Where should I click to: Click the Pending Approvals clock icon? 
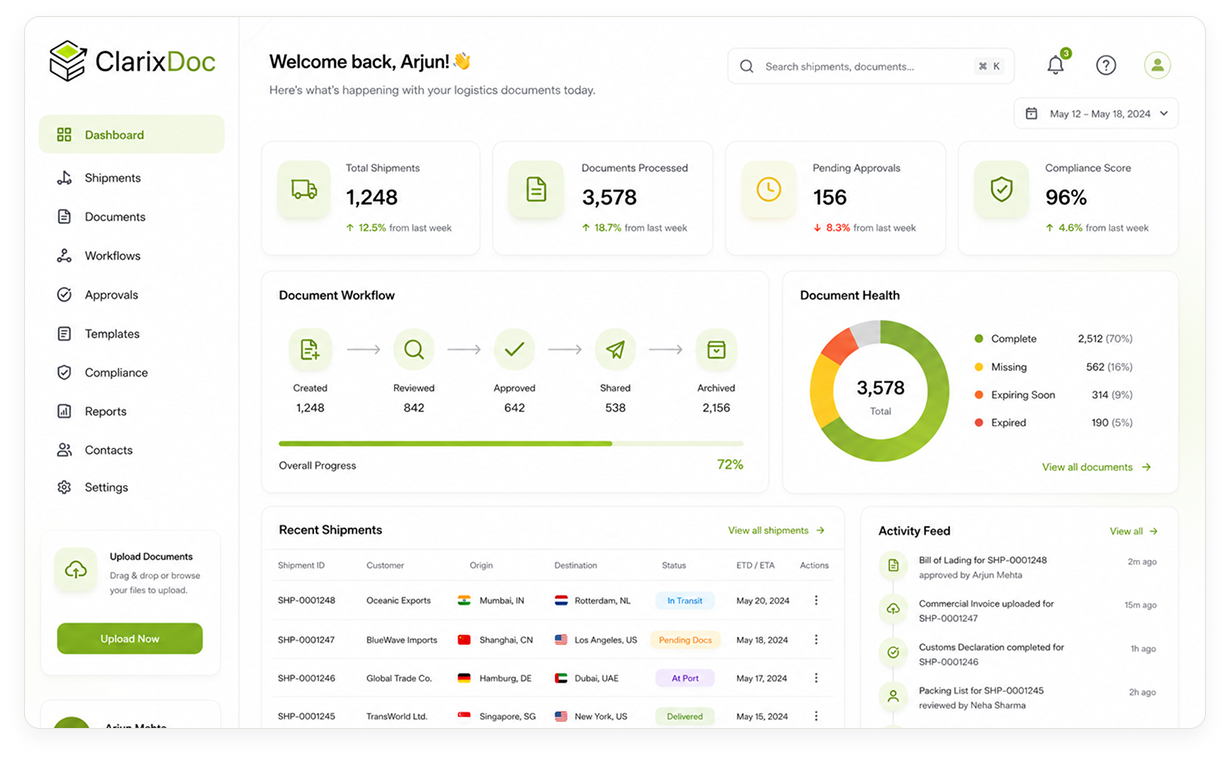point(768,189)
